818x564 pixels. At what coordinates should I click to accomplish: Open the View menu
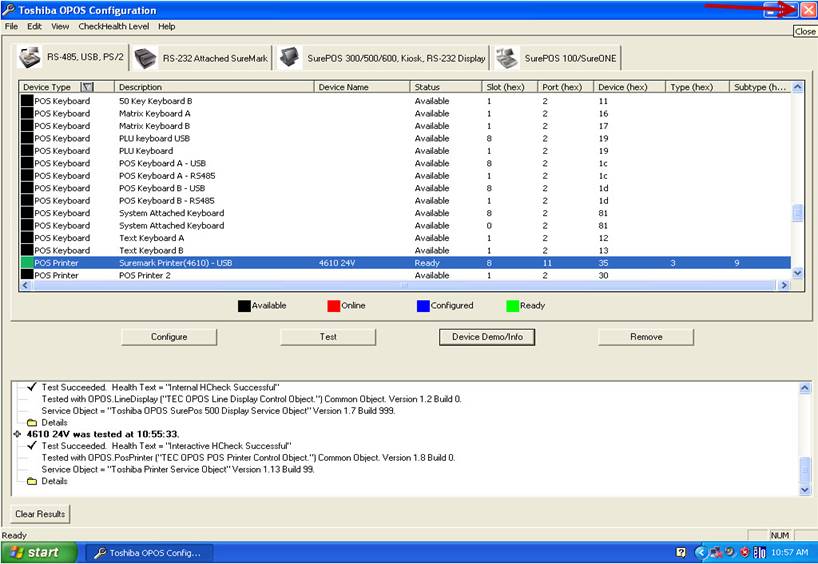(60, 26)
